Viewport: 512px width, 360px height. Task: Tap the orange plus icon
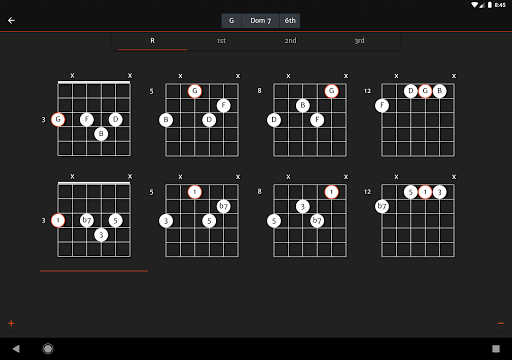[x=11, y=323]
